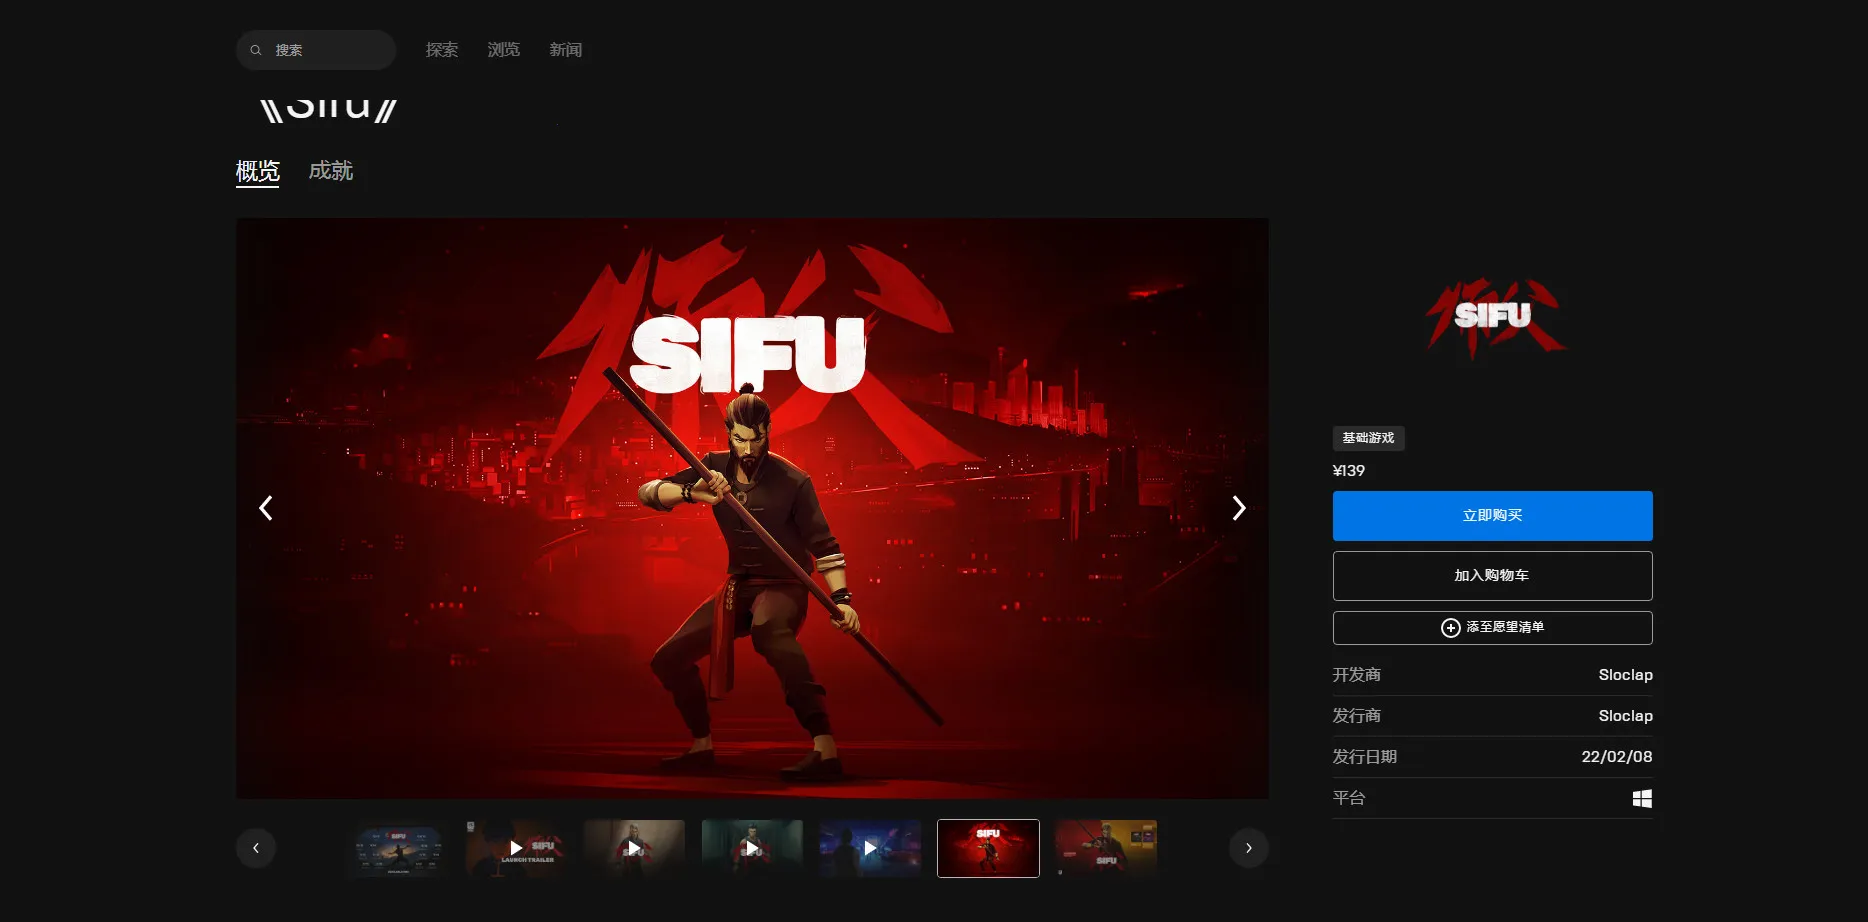Click the plus icon on wishlist button

coord(1450,627)
